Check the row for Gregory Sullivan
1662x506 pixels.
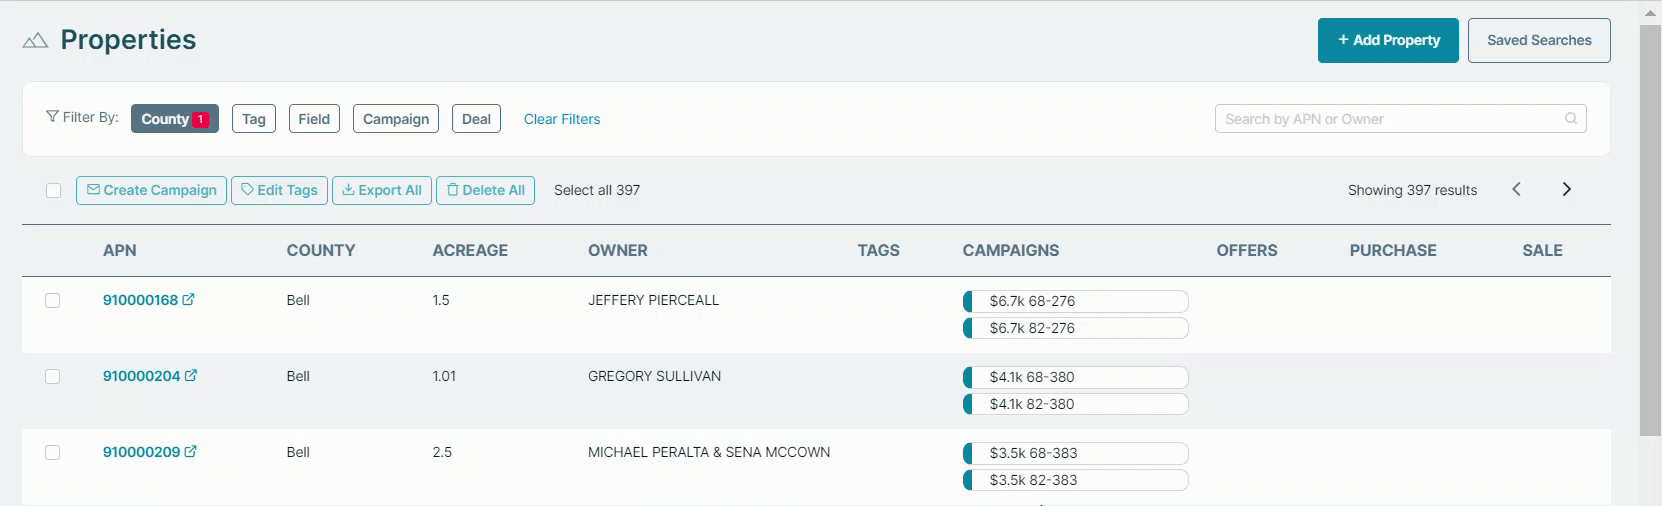click(x=53, y=376)
